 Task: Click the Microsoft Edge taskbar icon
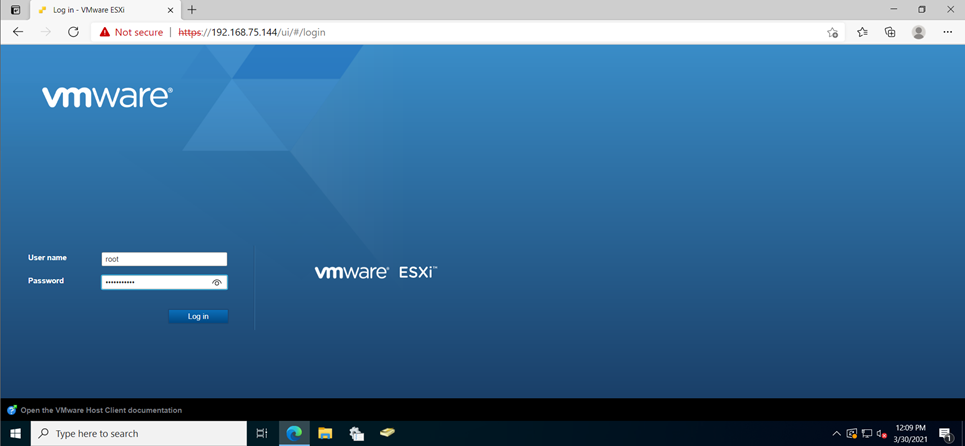[294, 433]
